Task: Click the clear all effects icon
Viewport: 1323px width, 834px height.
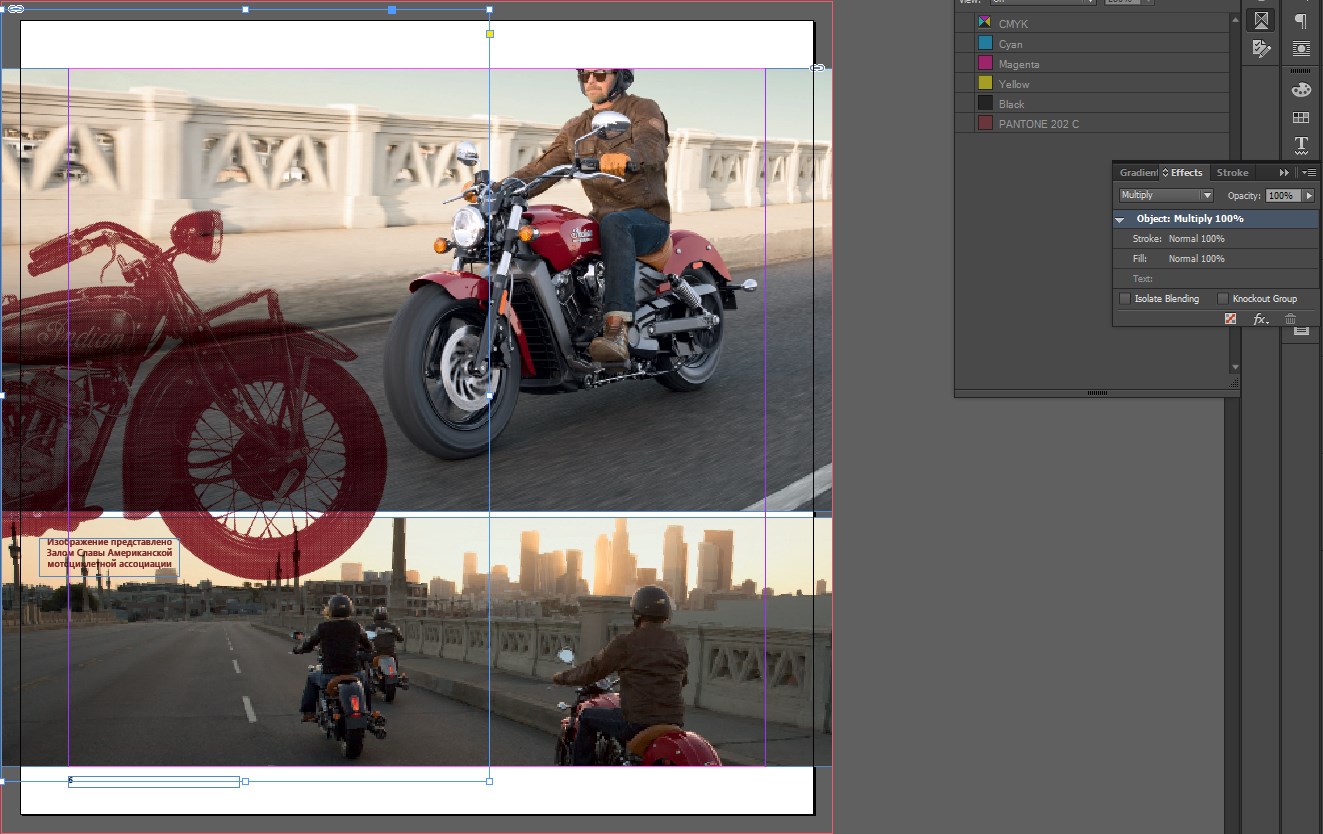Action: tap(1231, 319)
